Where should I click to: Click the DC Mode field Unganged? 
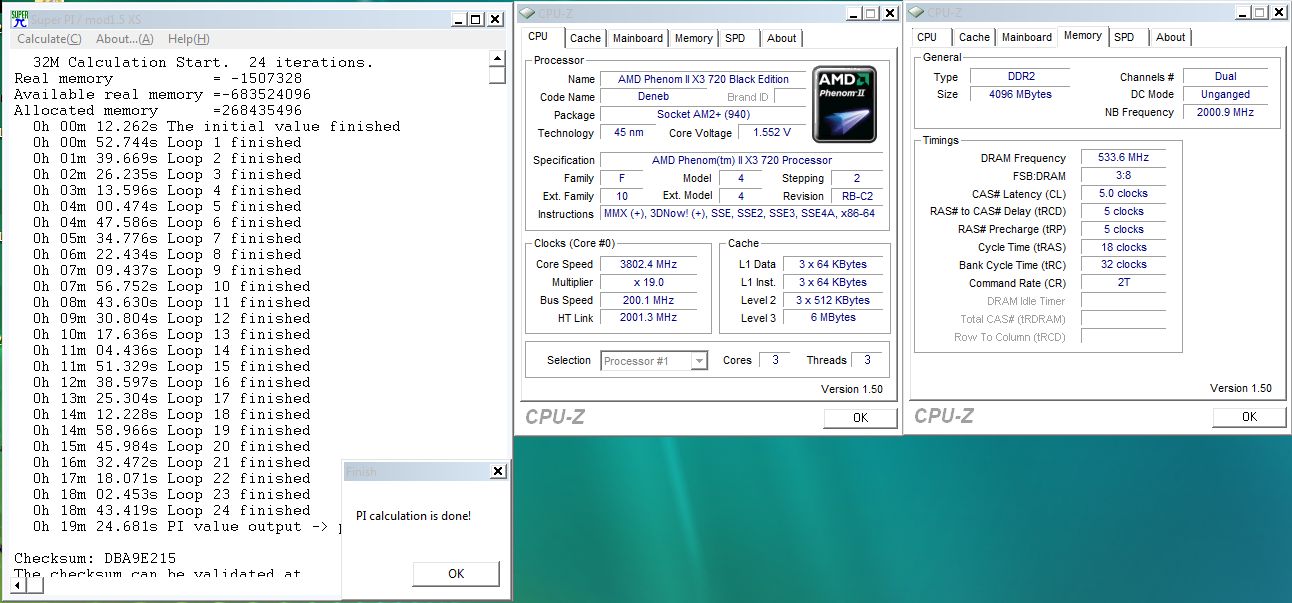click(x=1226, y=94)
